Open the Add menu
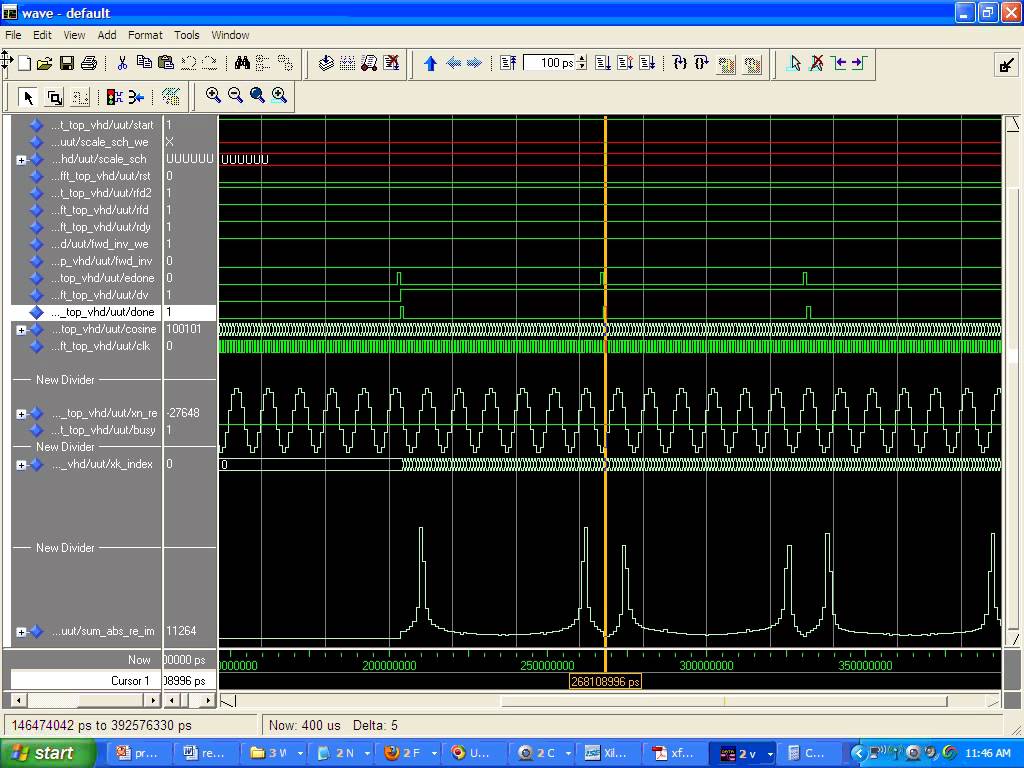The image size is (1024, 768). point(107,35)
